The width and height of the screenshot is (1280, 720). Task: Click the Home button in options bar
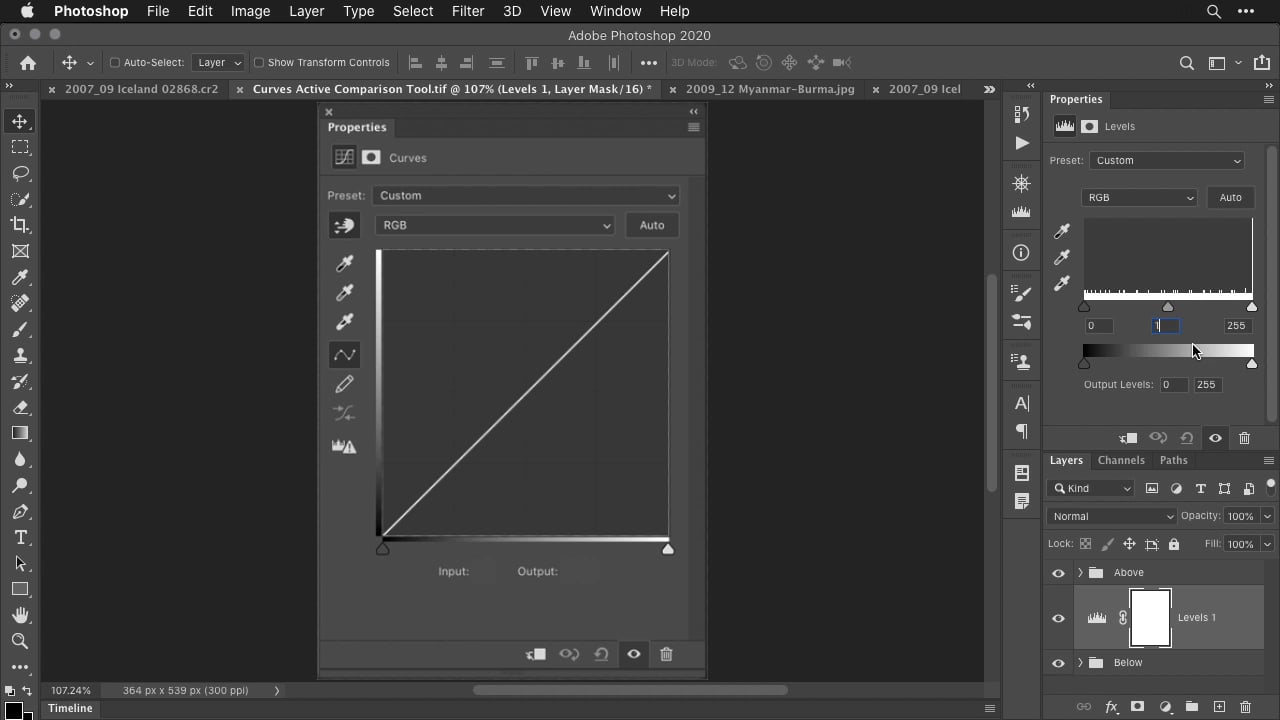point(28,62)
